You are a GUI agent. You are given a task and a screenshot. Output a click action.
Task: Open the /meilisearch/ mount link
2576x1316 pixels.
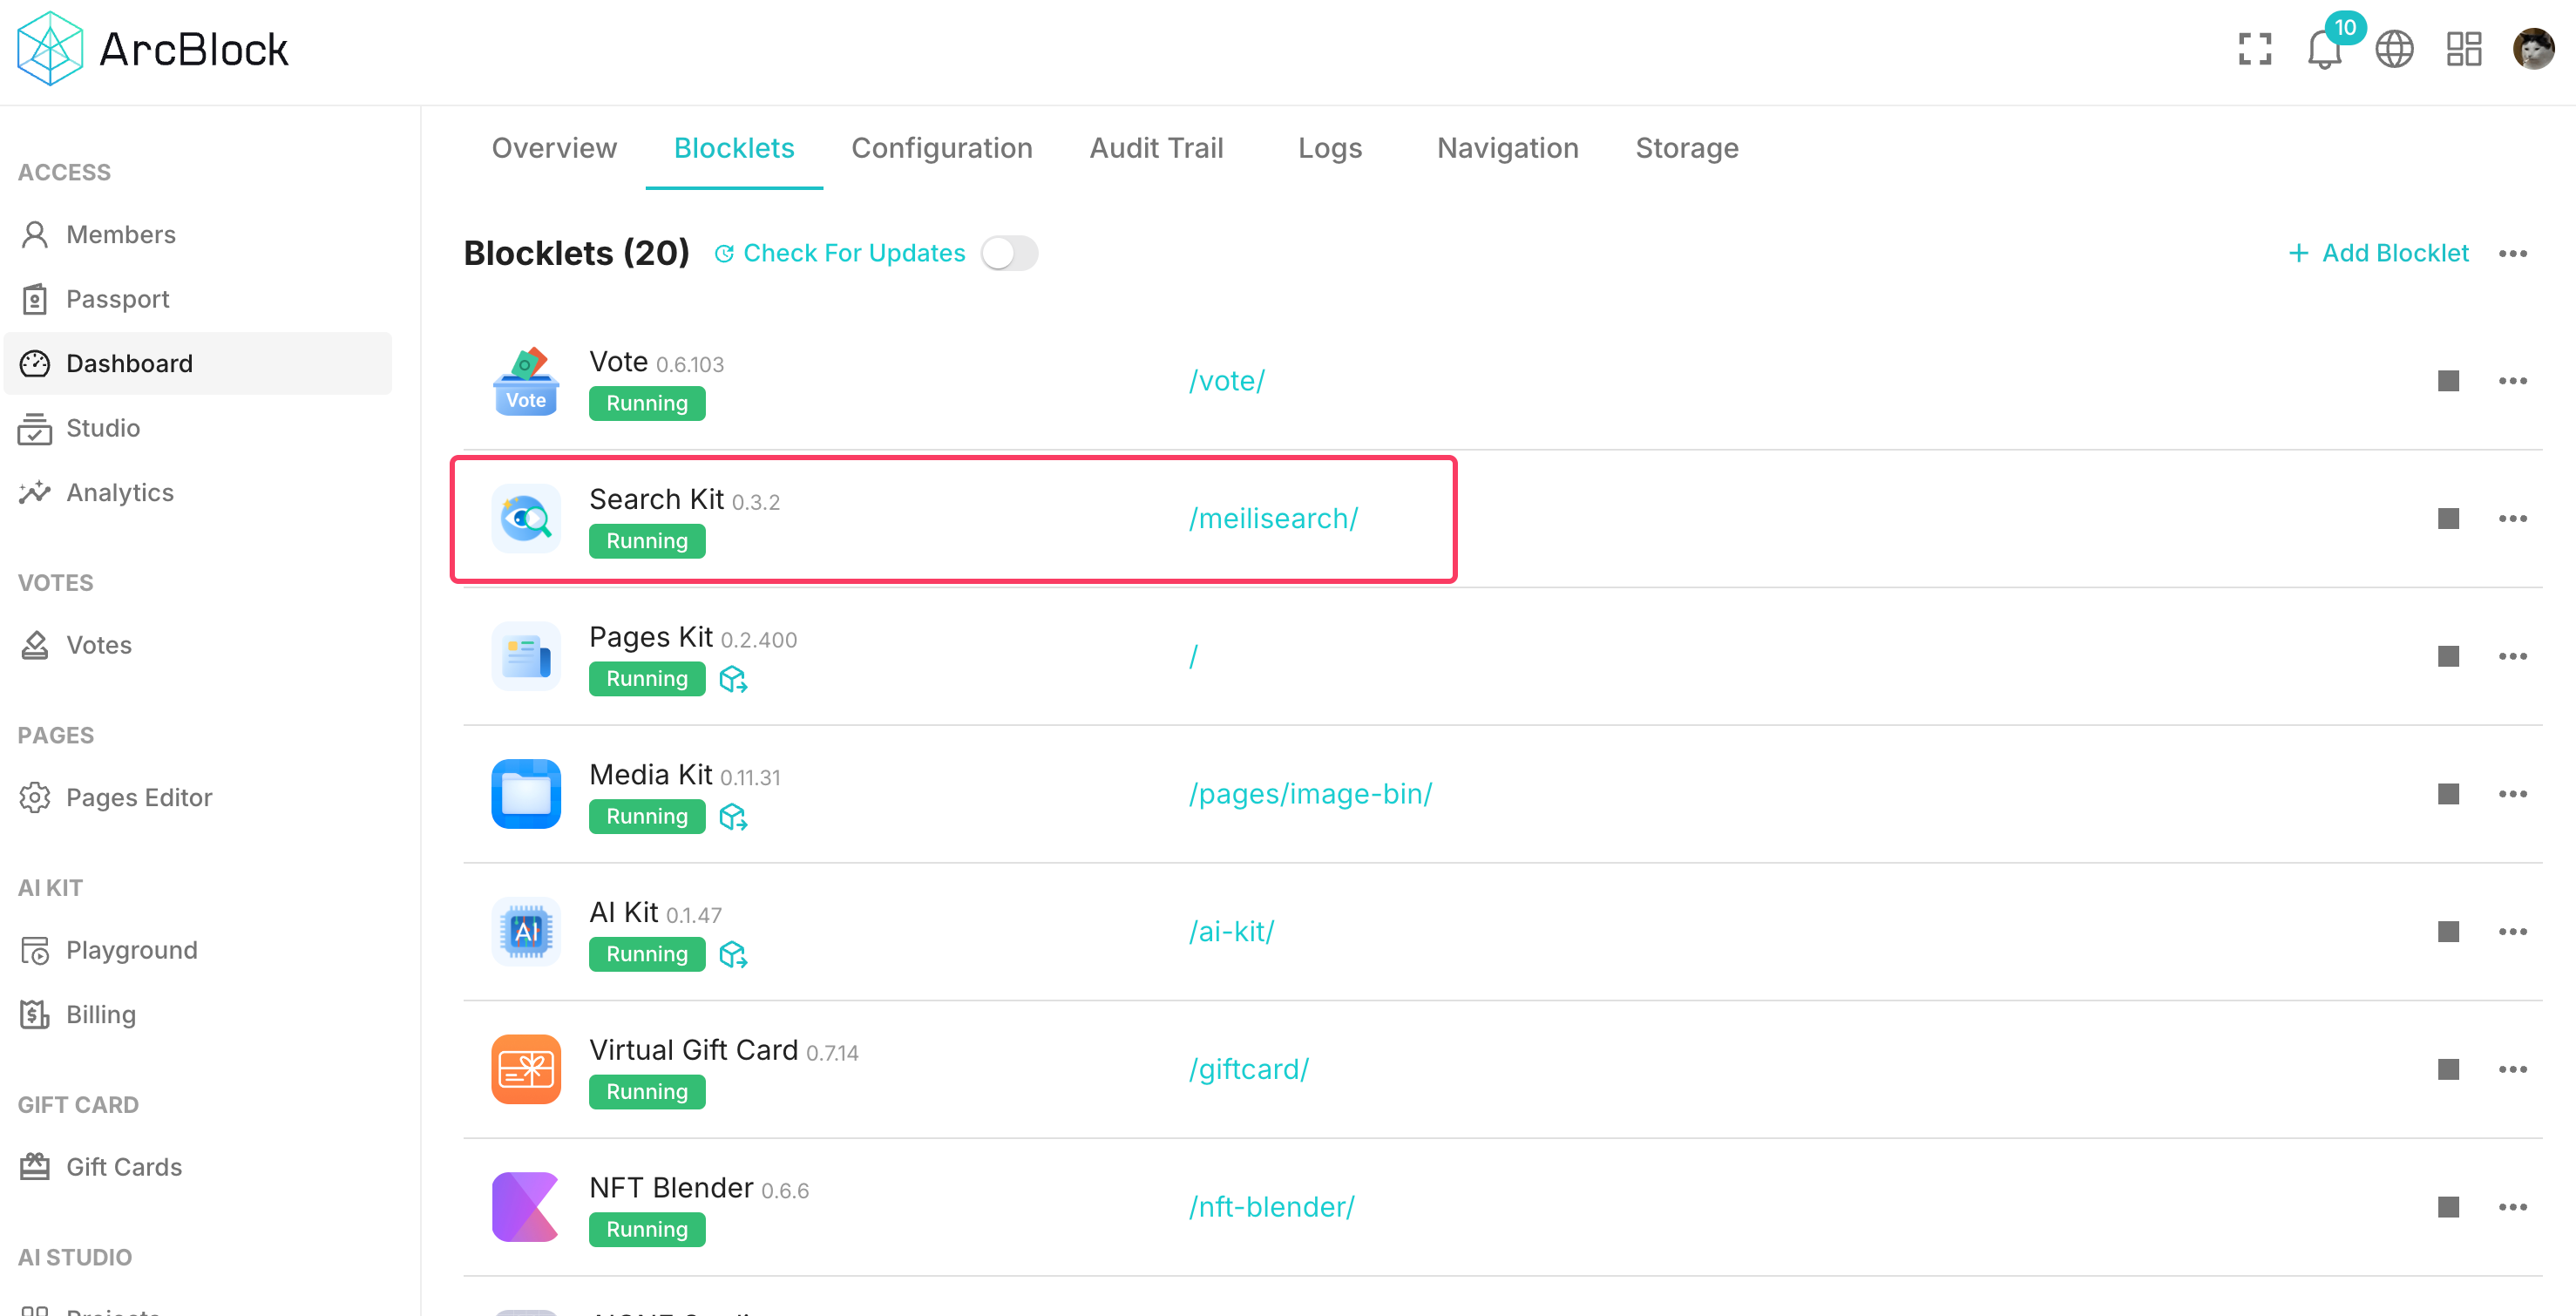(1273, 519)
